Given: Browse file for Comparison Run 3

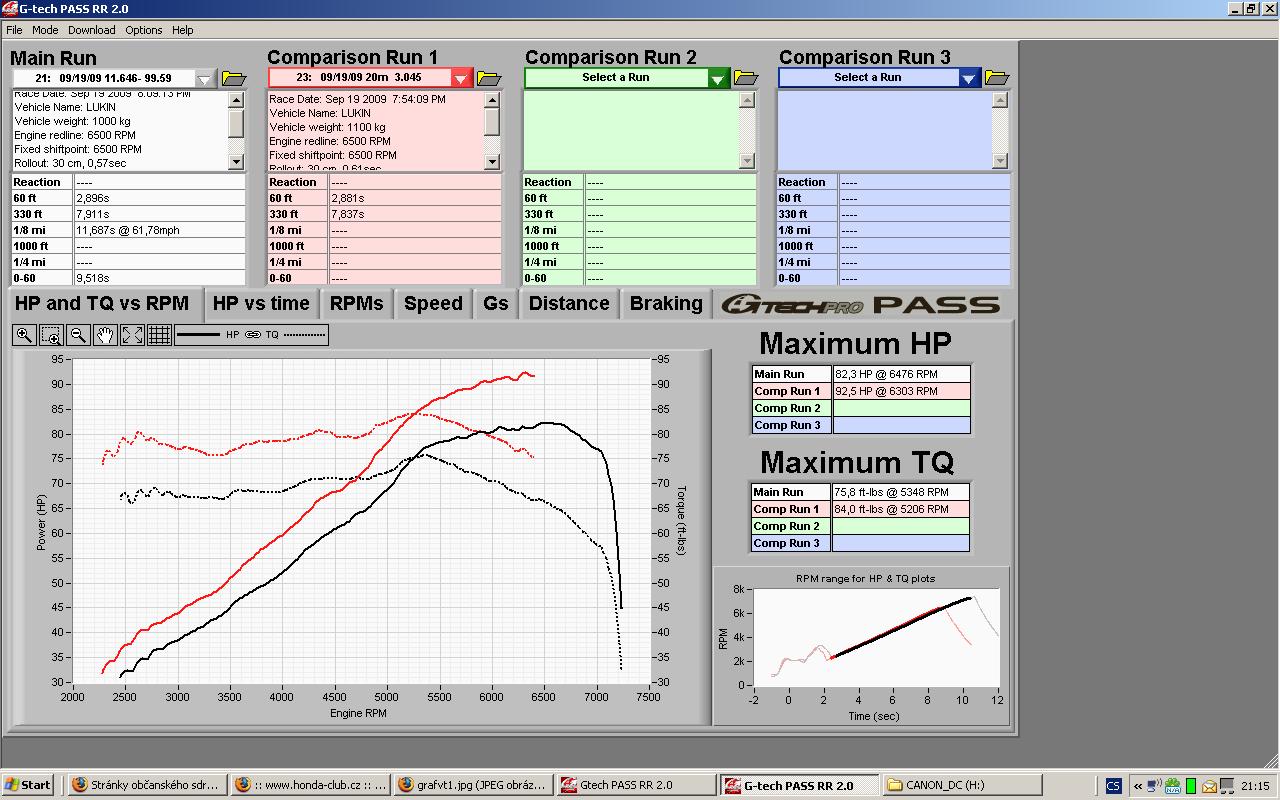Looking at the screenshot, I should pos(997,78).
